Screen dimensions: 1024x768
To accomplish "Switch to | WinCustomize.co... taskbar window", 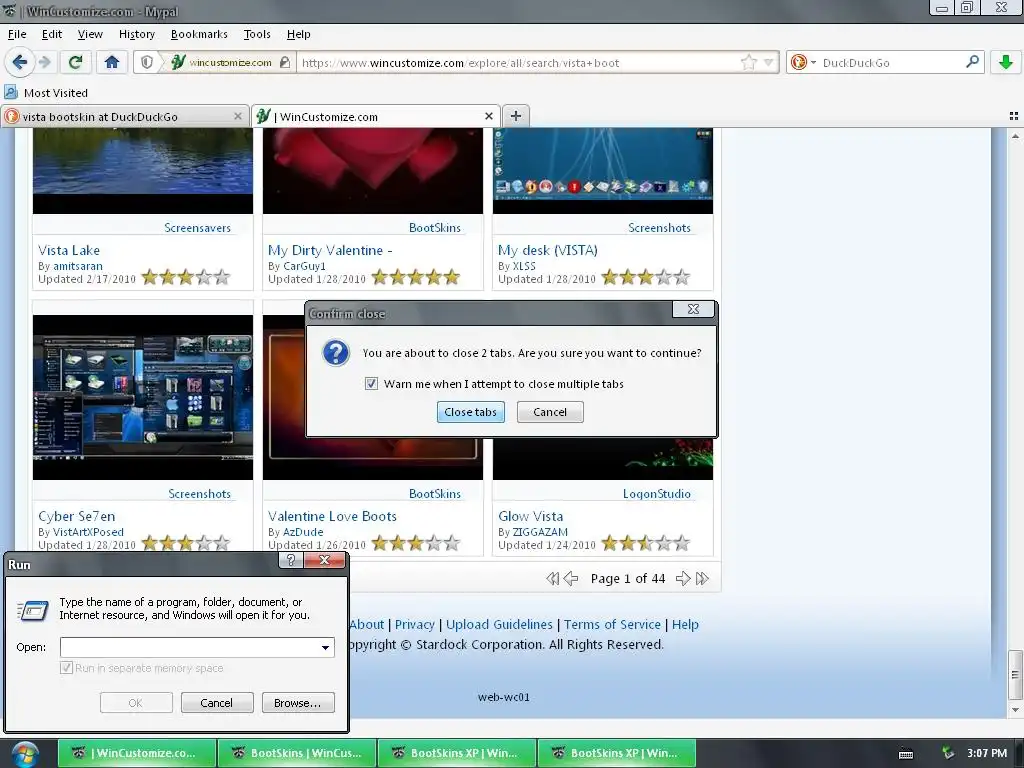I will pyautogui.click(x=136, y=753).
